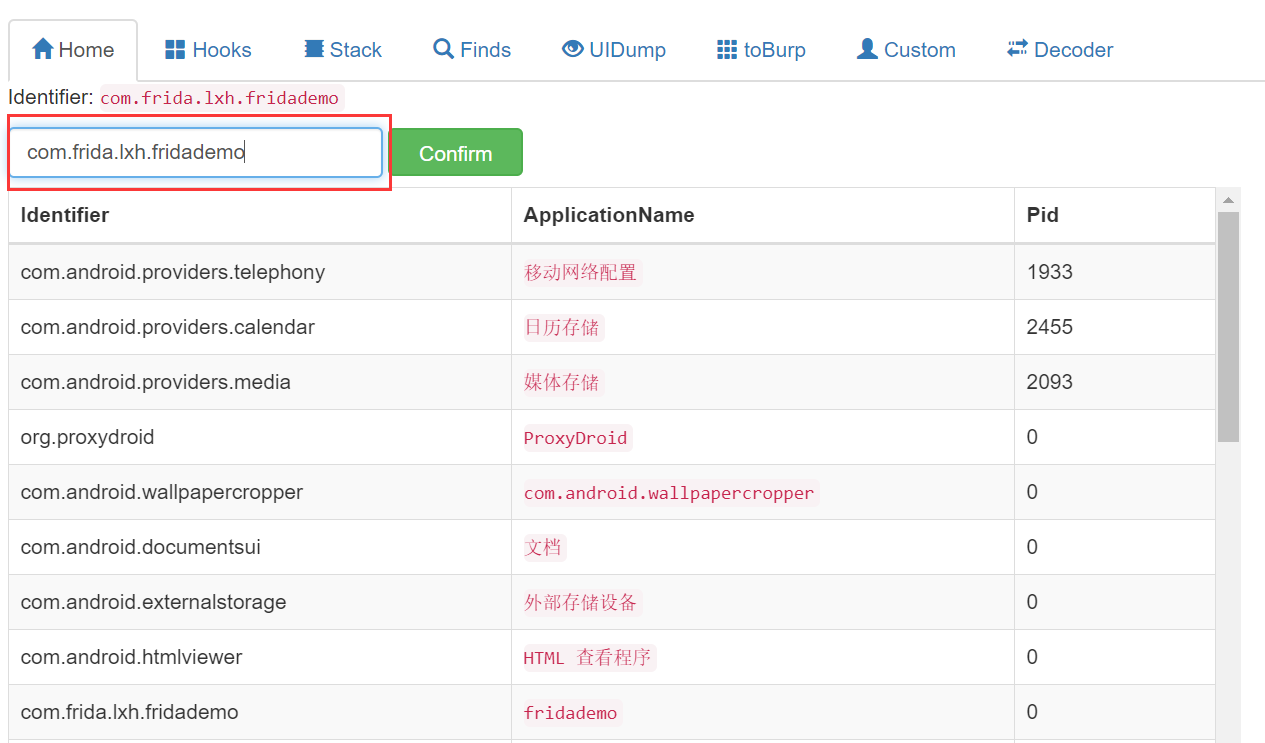The height and width of the screenshot is (743, 1265).
Task: Click the 外部存储设备 application name
Action: pyautogui.click(x=581, y=602)
